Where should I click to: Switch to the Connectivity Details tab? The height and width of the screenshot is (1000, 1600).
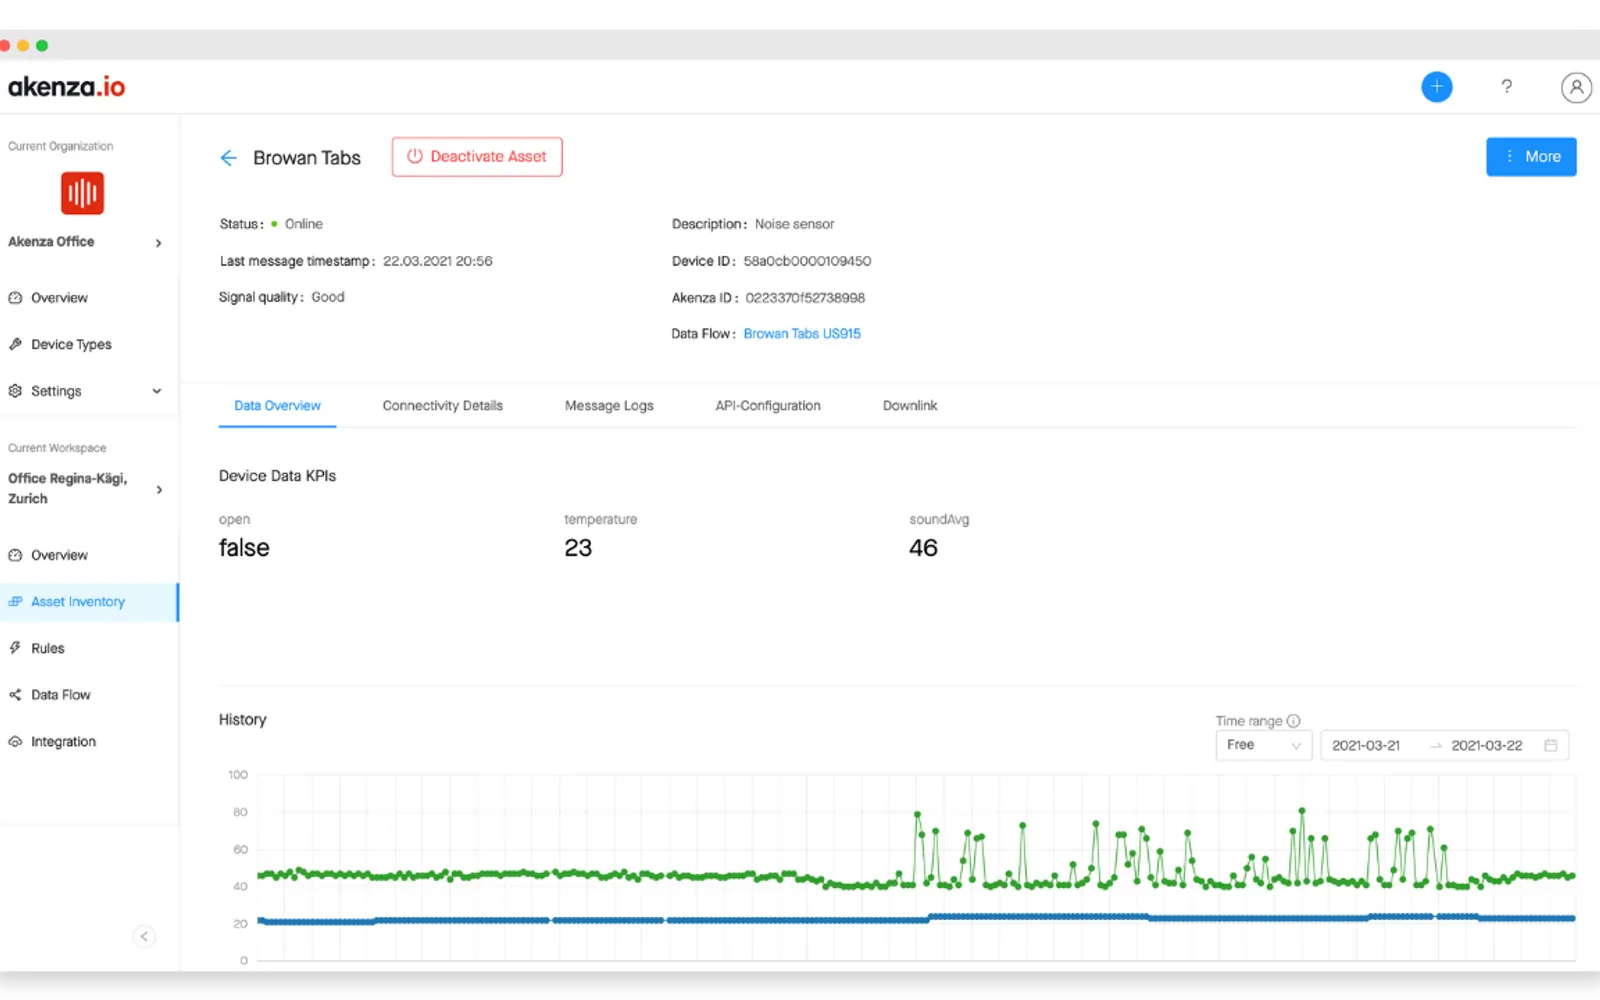pyautogui.click(x=442, y=406)
